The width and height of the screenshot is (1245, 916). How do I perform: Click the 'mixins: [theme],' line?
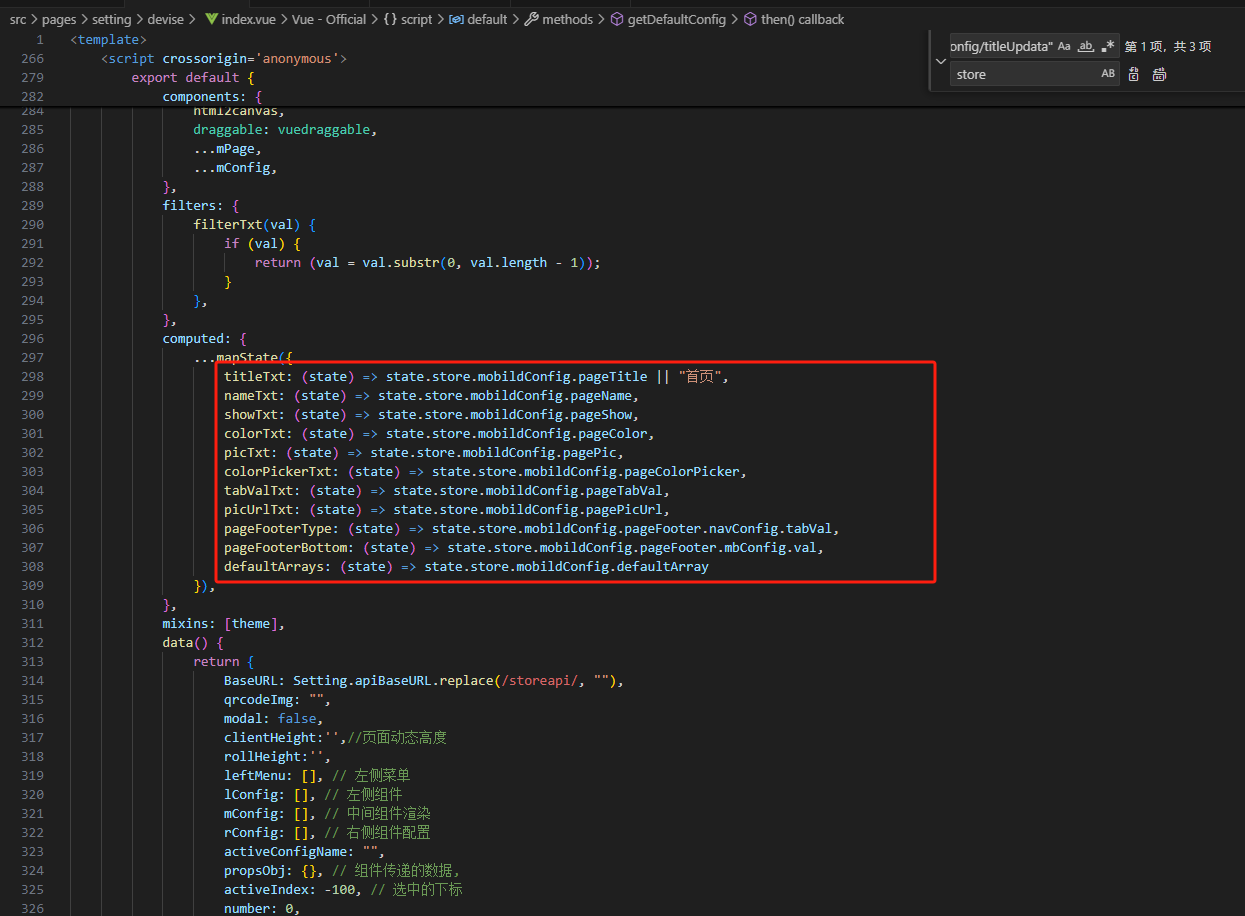(x=224, y=623)
